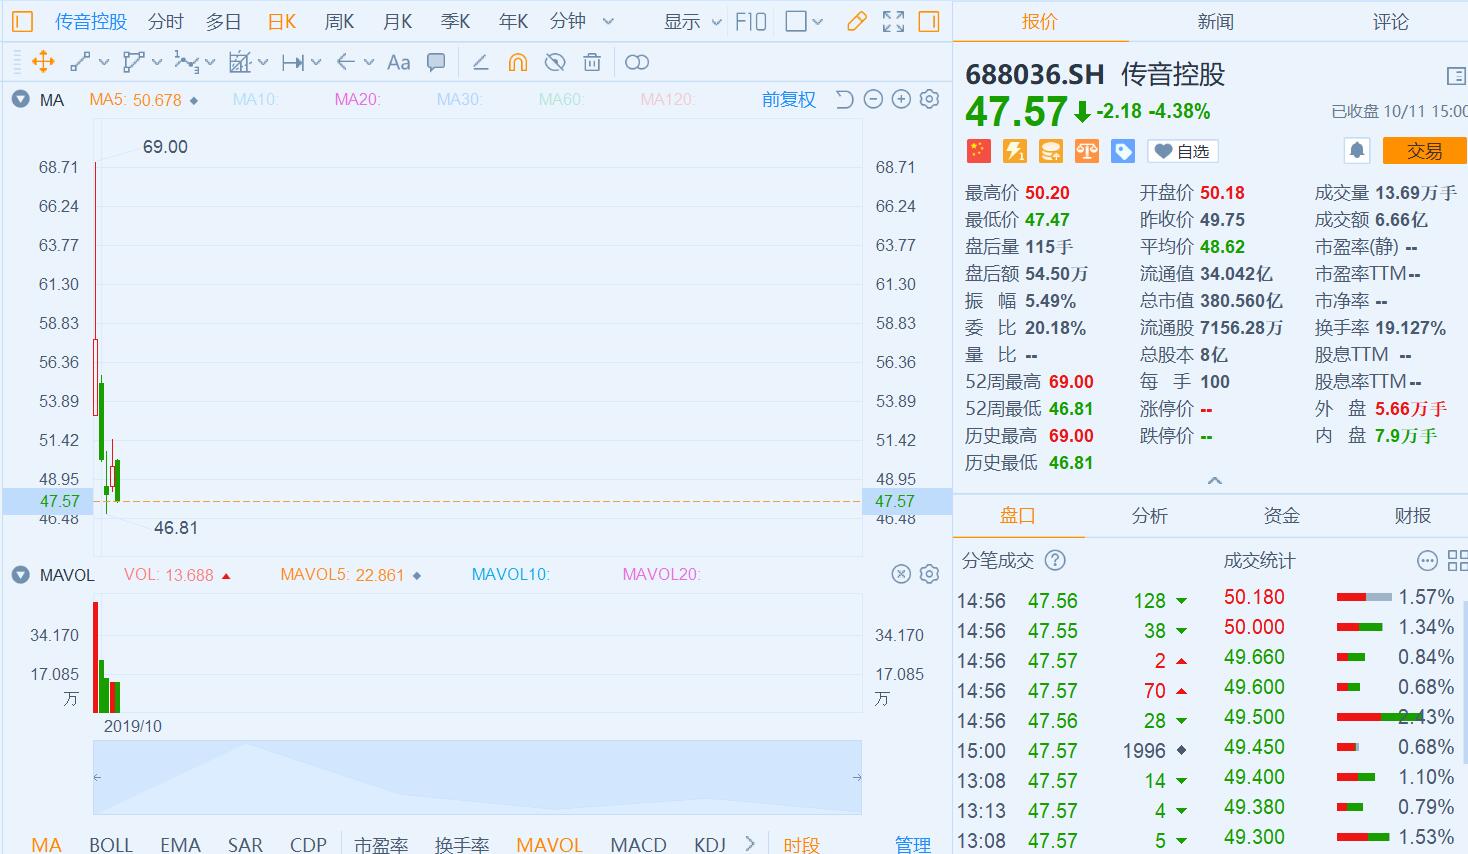This screenshot has width=1468, height=854.
Task: Toggle the left sidebar panel icon
Action: pos(22,21)
